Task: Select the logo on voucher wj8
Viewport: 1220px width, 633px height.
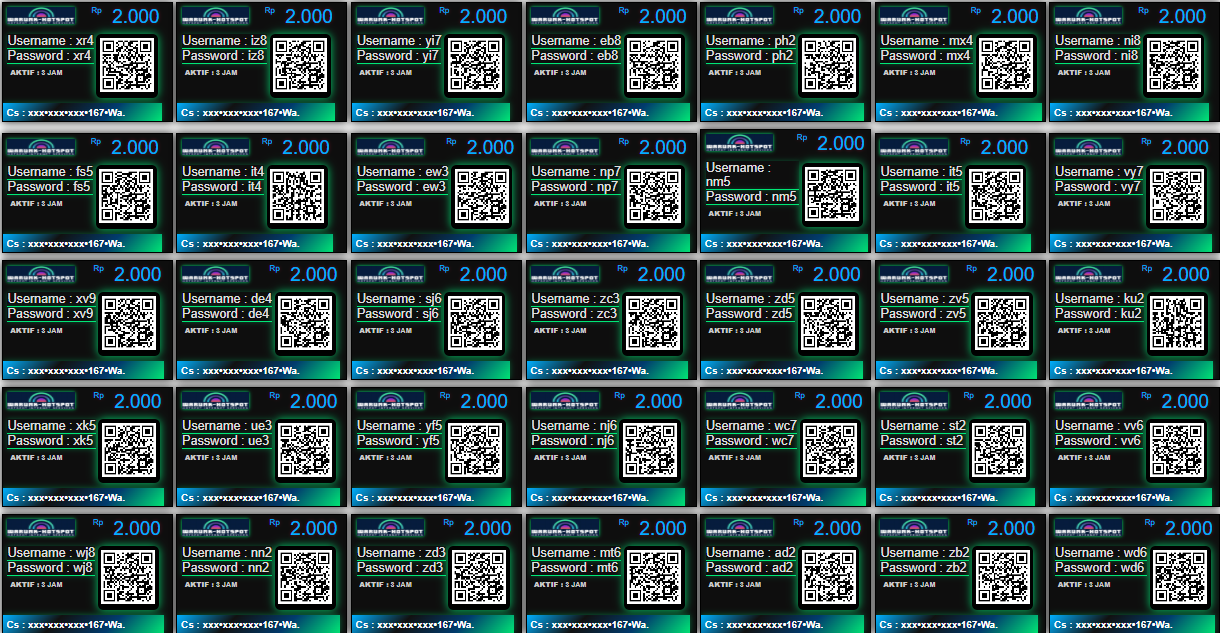Action: [41, 527]
